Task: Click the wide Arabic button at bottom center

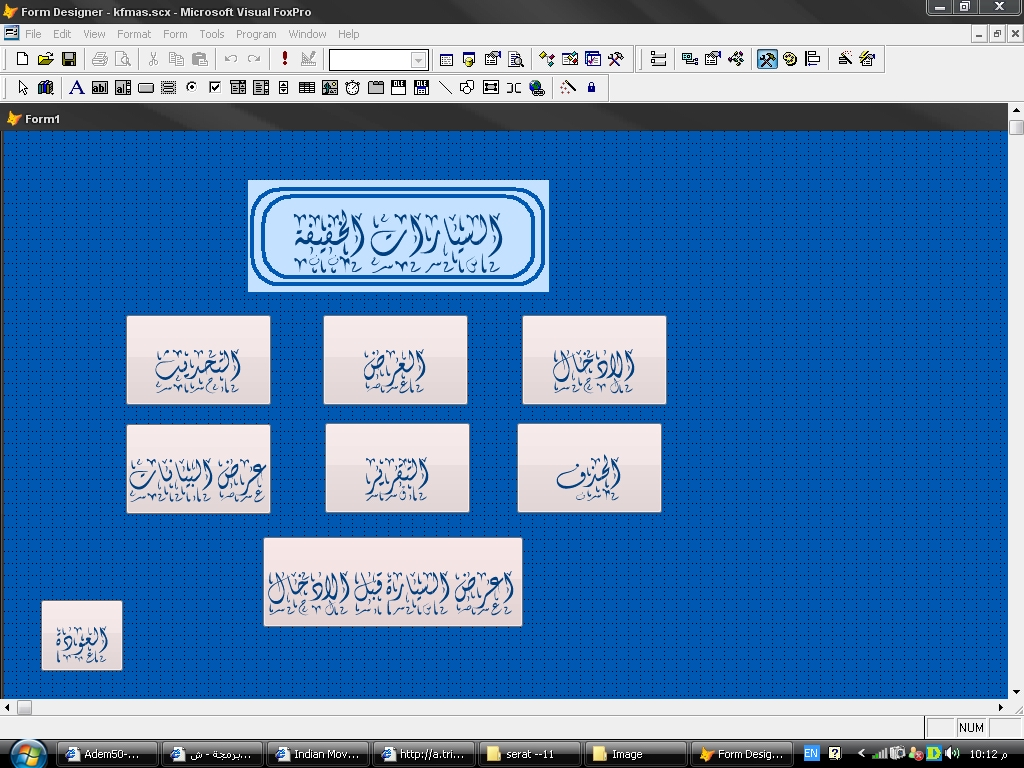Action: coord(392,582)
